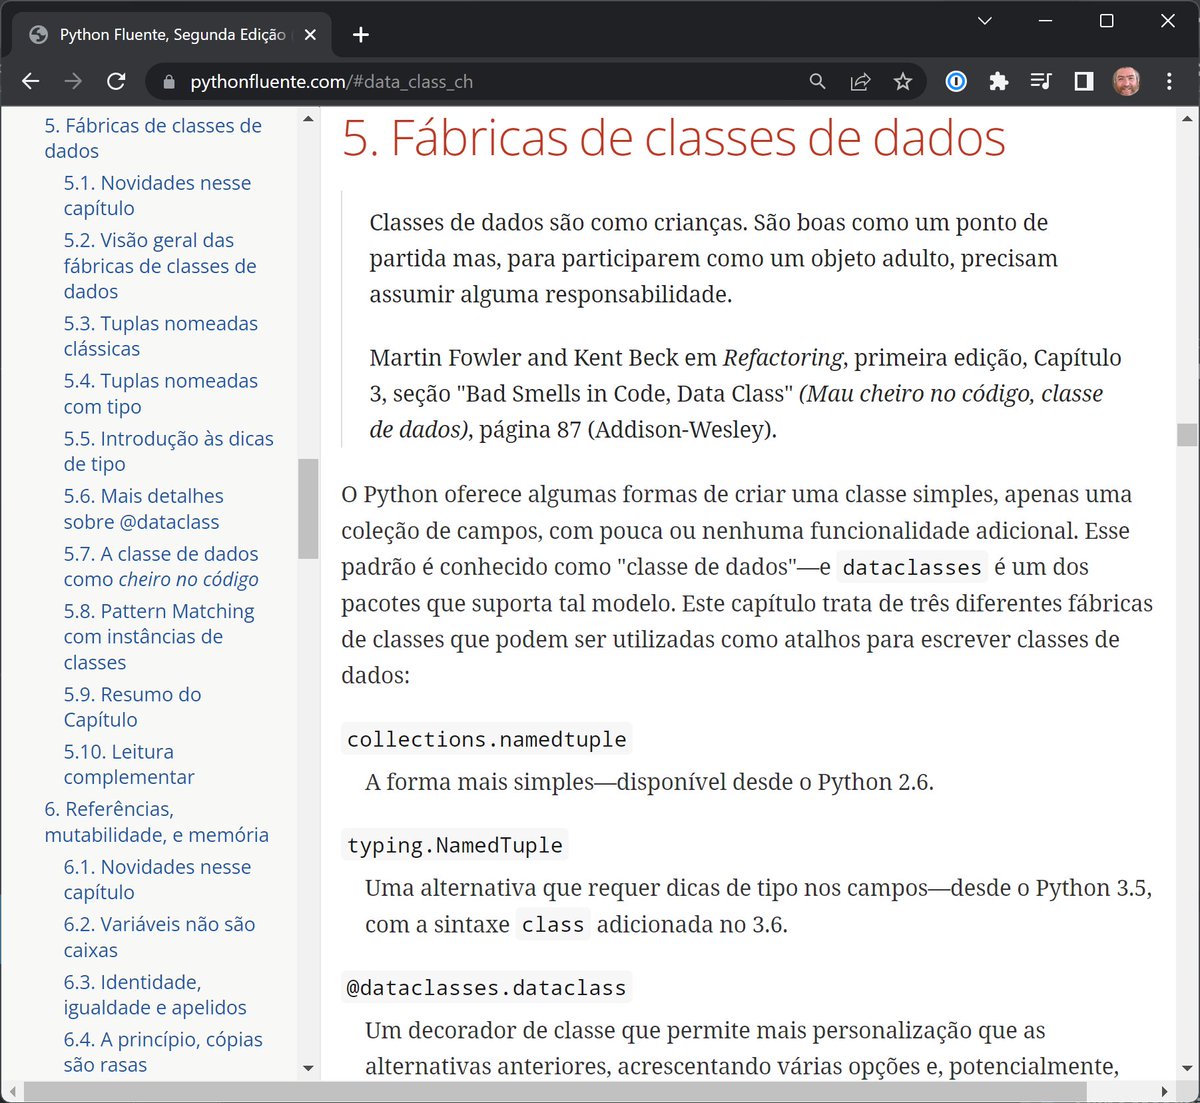Share the current page
1200x1103 pixels.
click(x=860, y=81)
